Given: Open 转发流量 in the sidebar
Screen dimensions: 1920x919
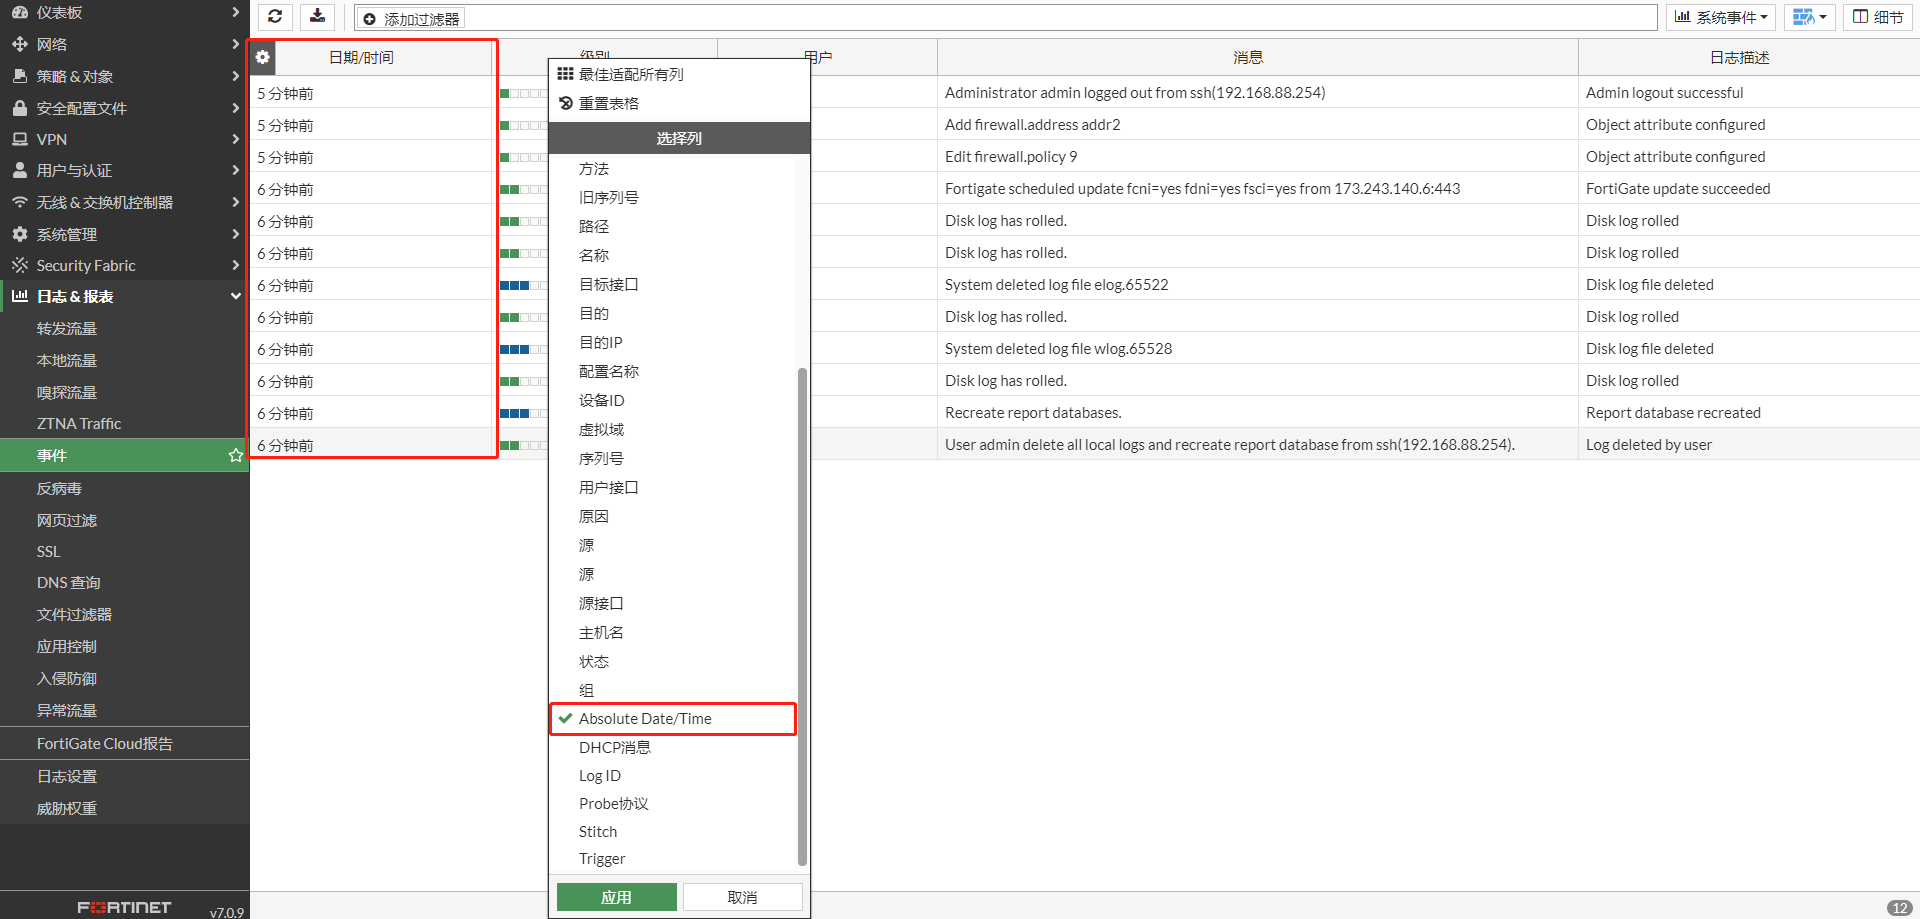Looking at the screenshot, I should 67,329.
